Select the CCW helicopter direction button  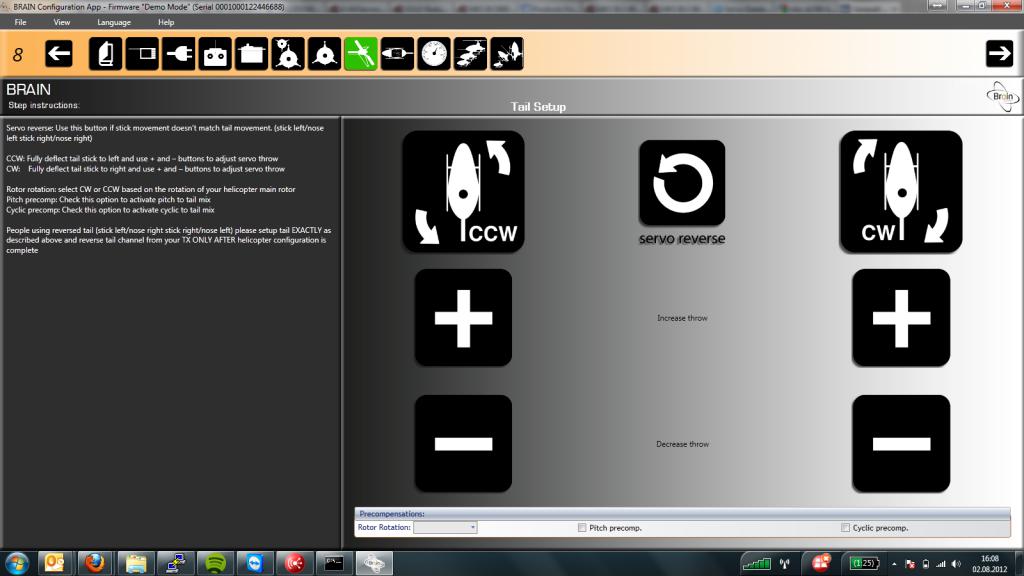click(463, 191)
